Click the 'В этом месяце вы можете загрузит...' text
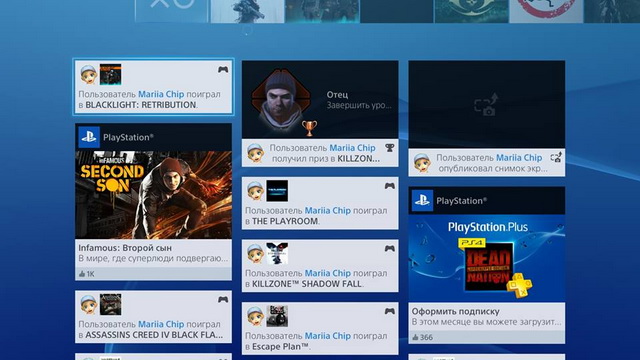 [x=487, y=322]
